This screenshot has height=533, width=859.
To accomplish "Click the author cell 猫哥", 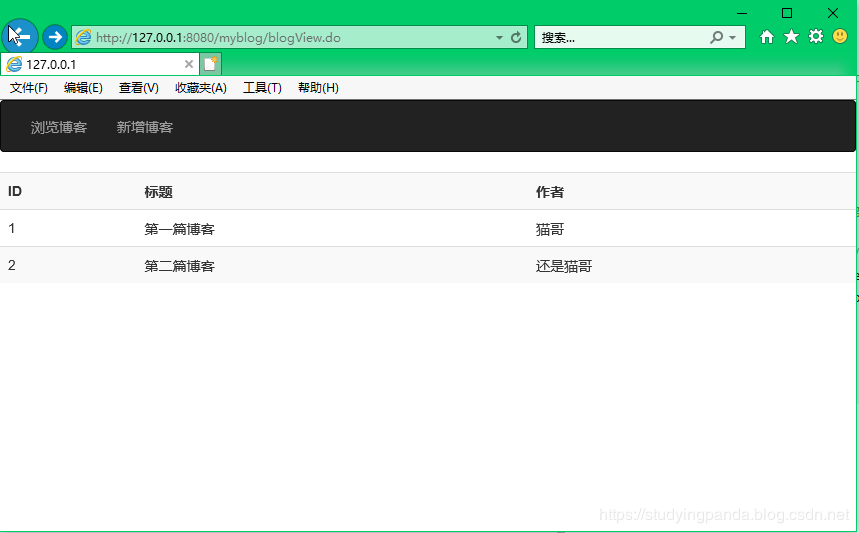I will pos(550,229).
